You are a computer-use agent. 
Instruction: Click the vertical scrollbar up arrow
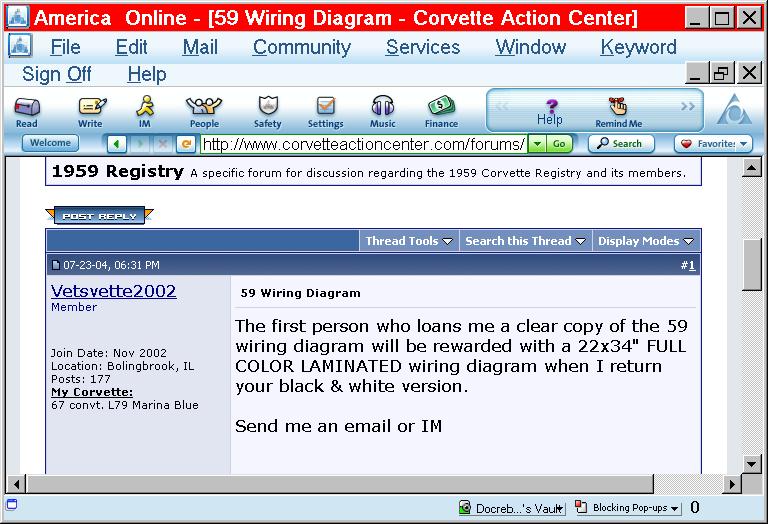pyautogui.click(x=751, y=168)
